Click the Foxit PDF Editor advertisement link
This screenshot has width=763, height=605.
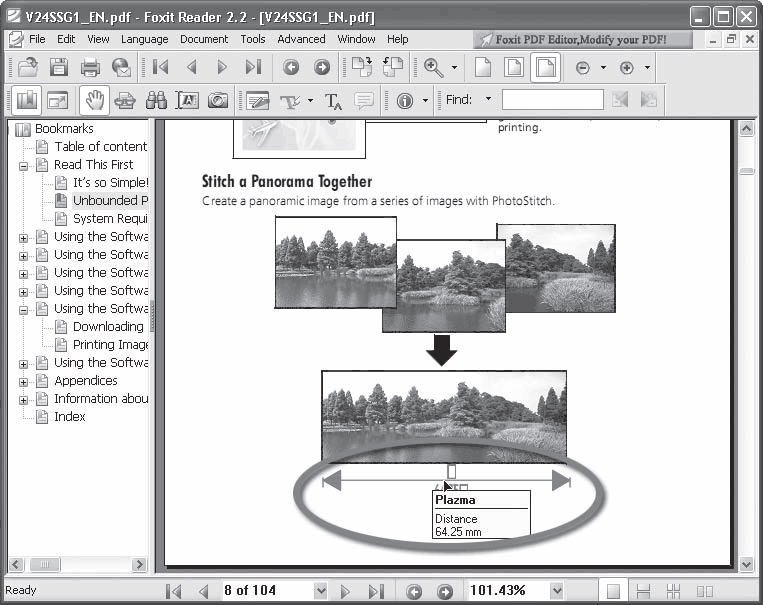[x=582, y=39]
